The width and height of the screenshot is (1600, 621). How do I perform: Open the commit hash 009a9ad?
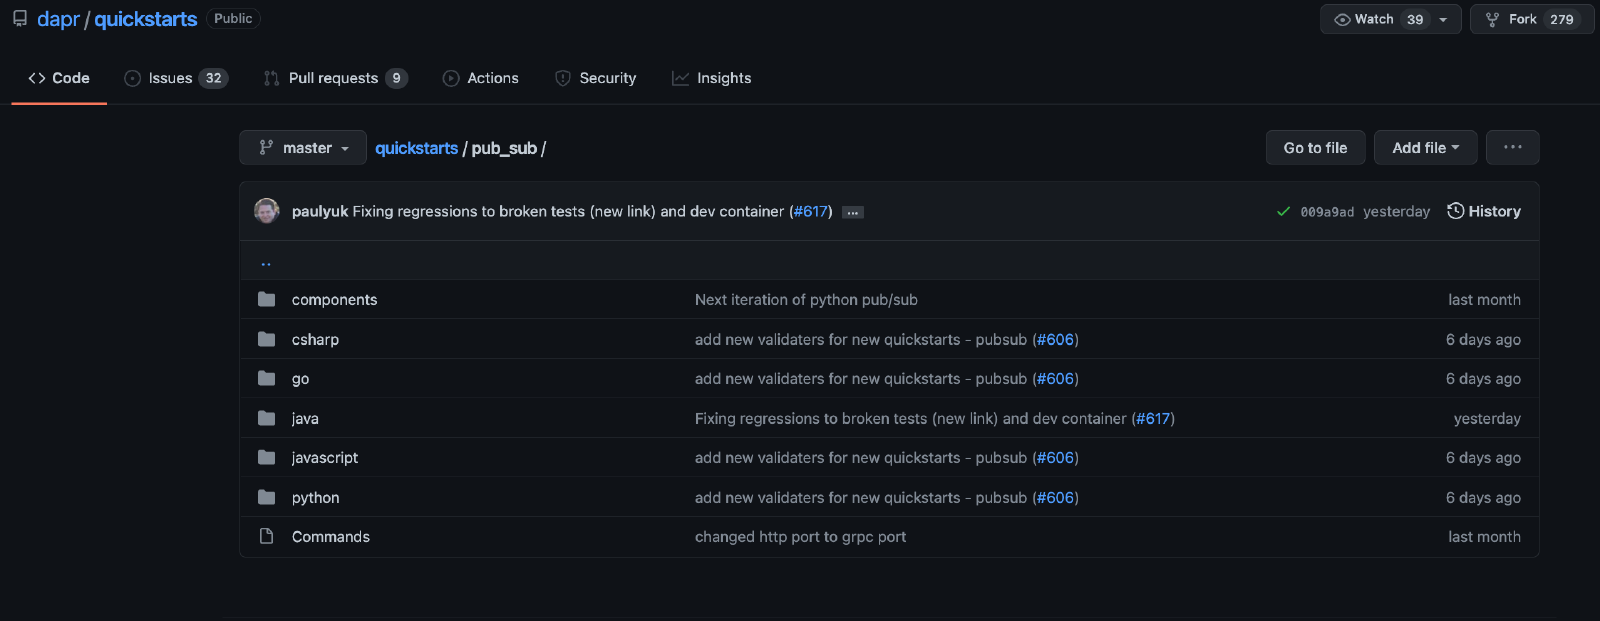[1327, 212]
